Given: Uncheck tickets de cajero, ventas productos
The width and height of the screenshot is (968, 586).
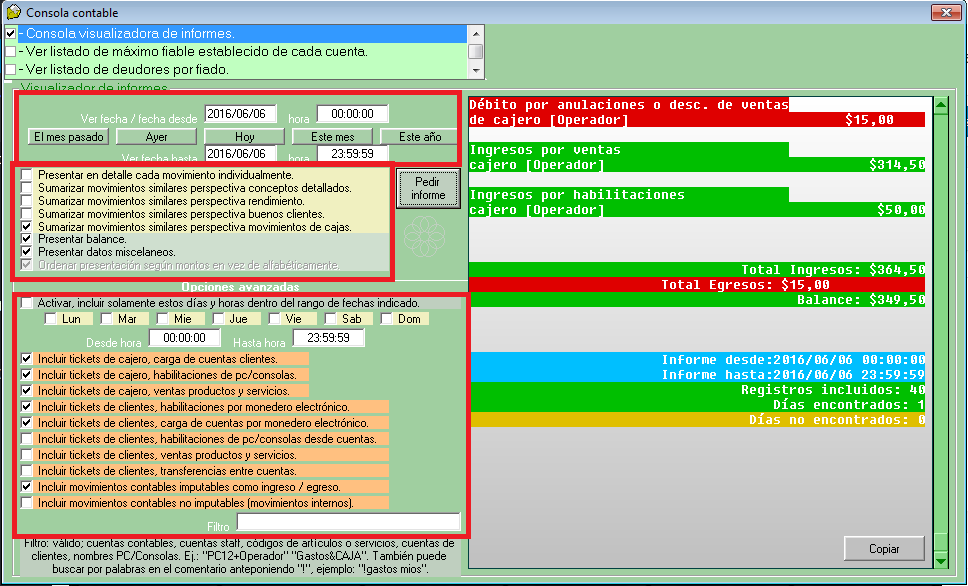Looking at the screenshot, I should pyautogui.click(x=27, y=391).
